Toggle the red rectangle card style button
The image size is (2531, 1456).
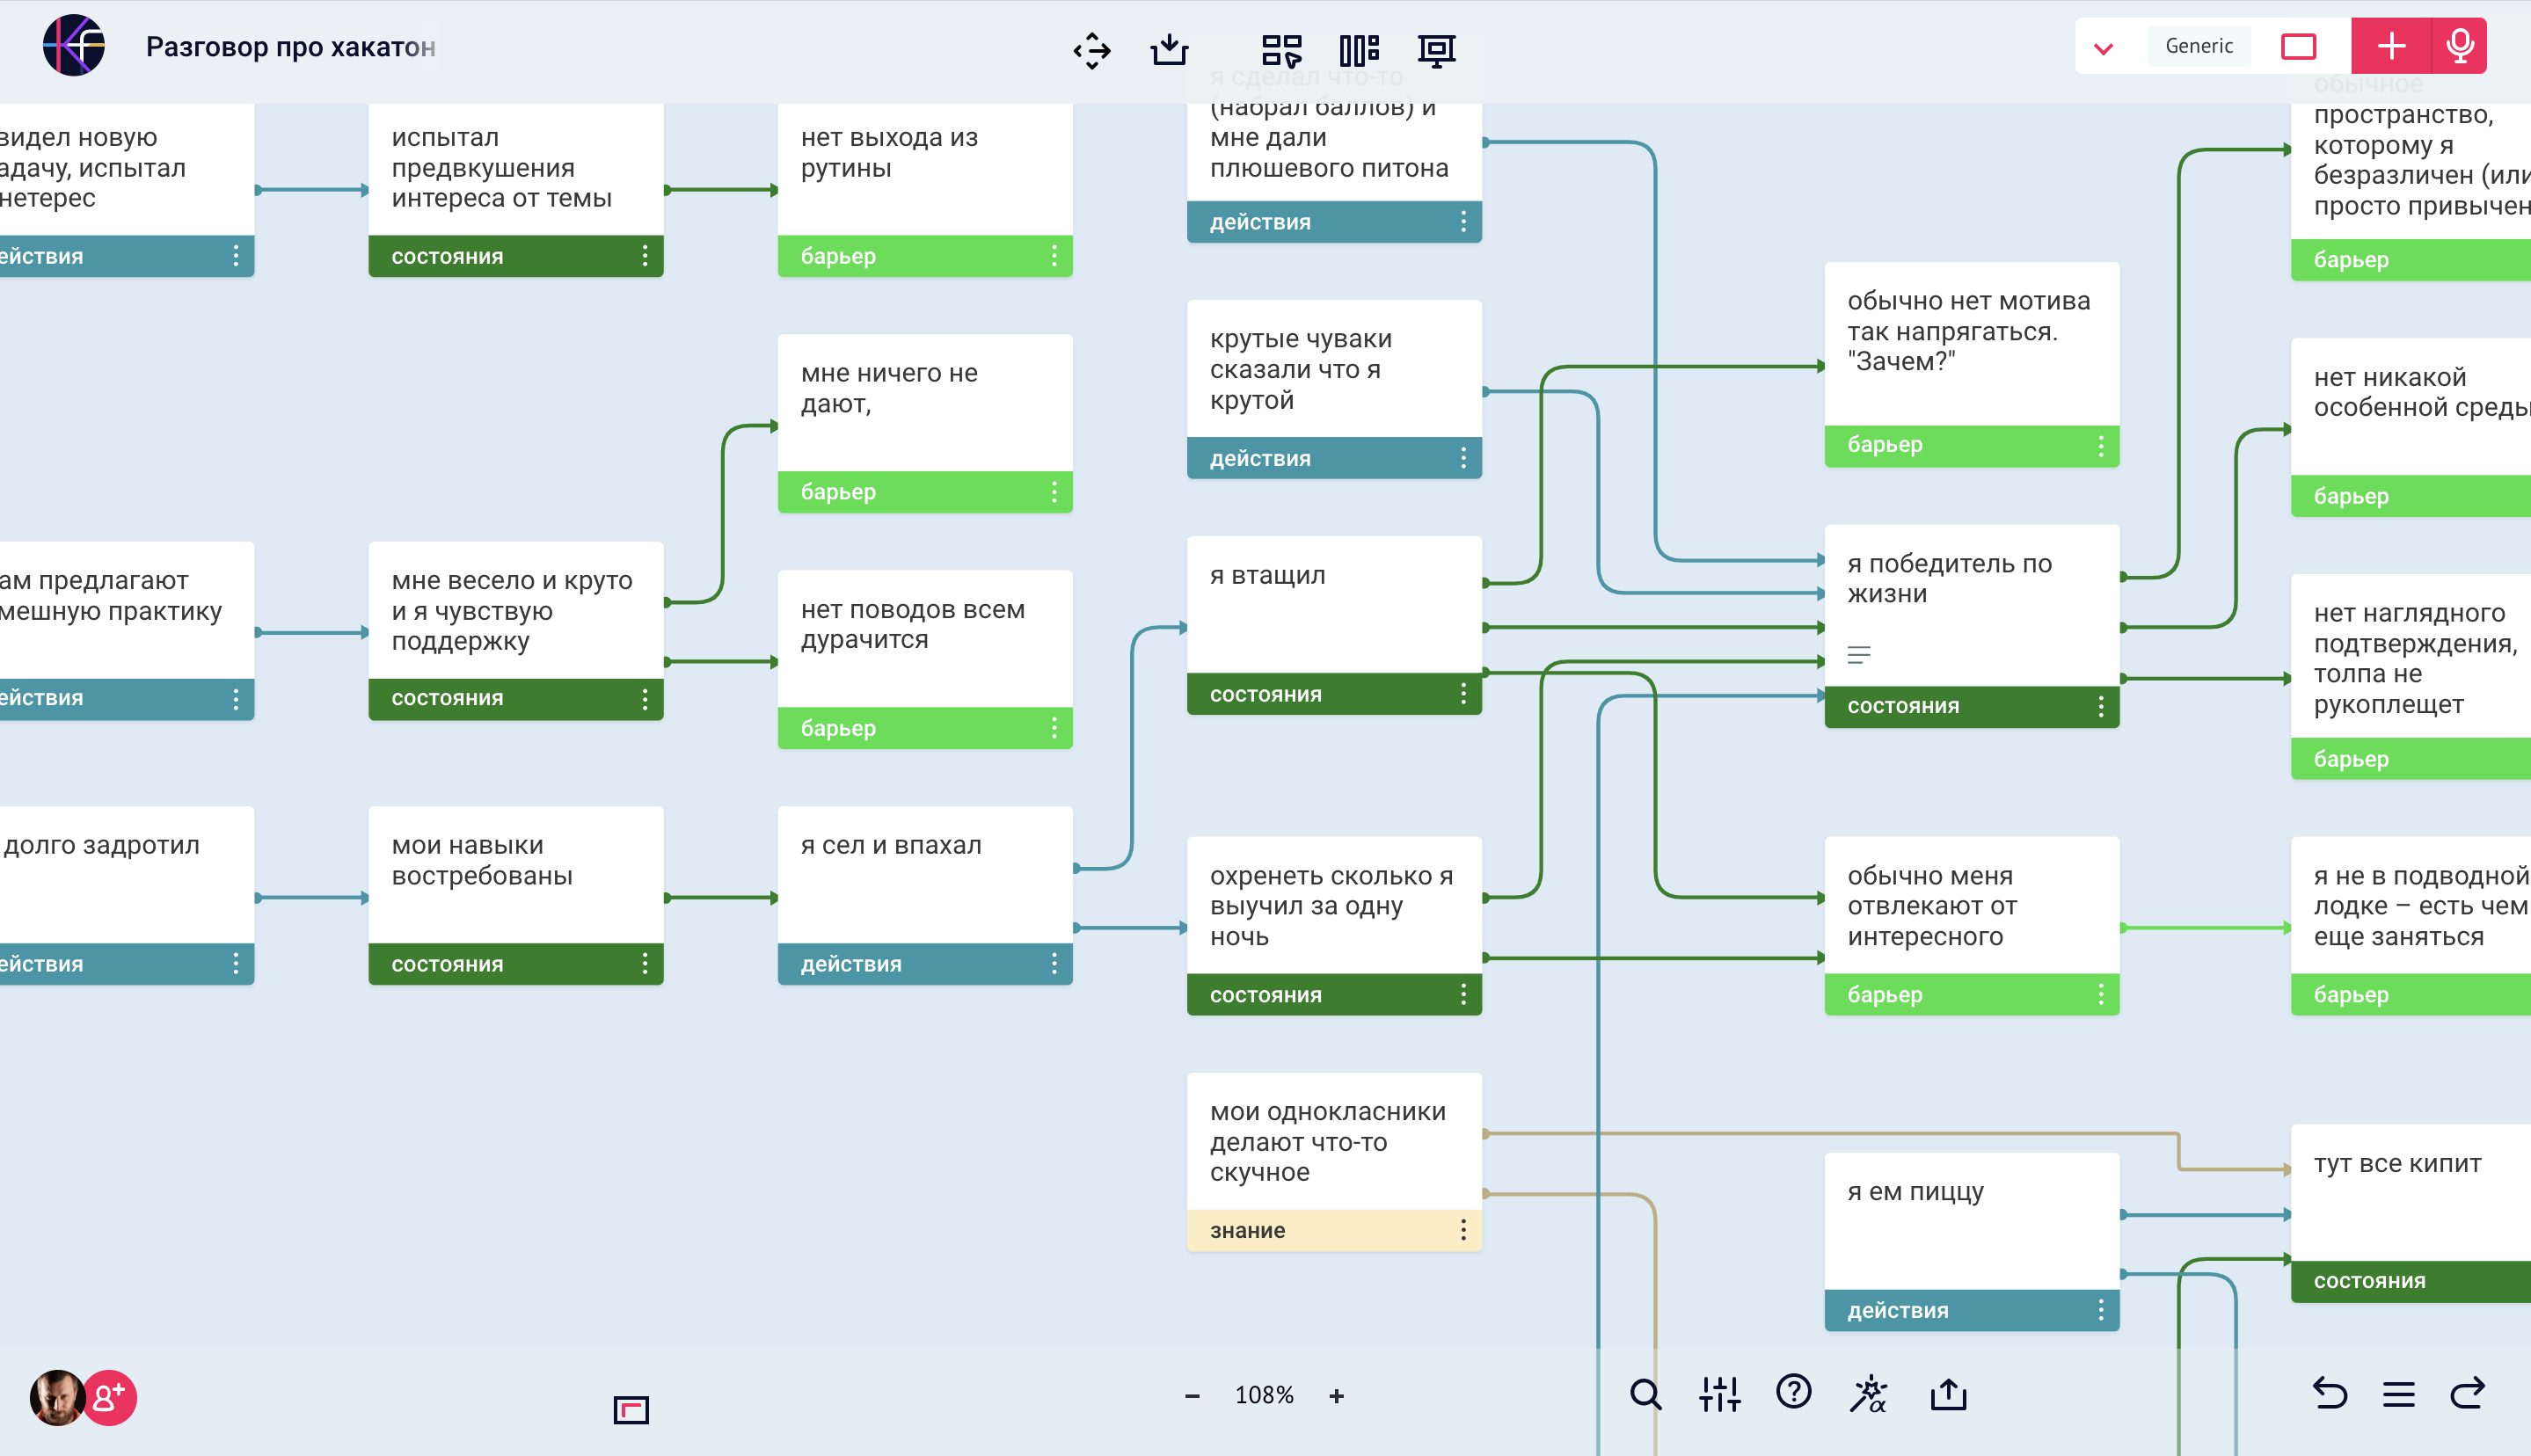[2298, 46]
